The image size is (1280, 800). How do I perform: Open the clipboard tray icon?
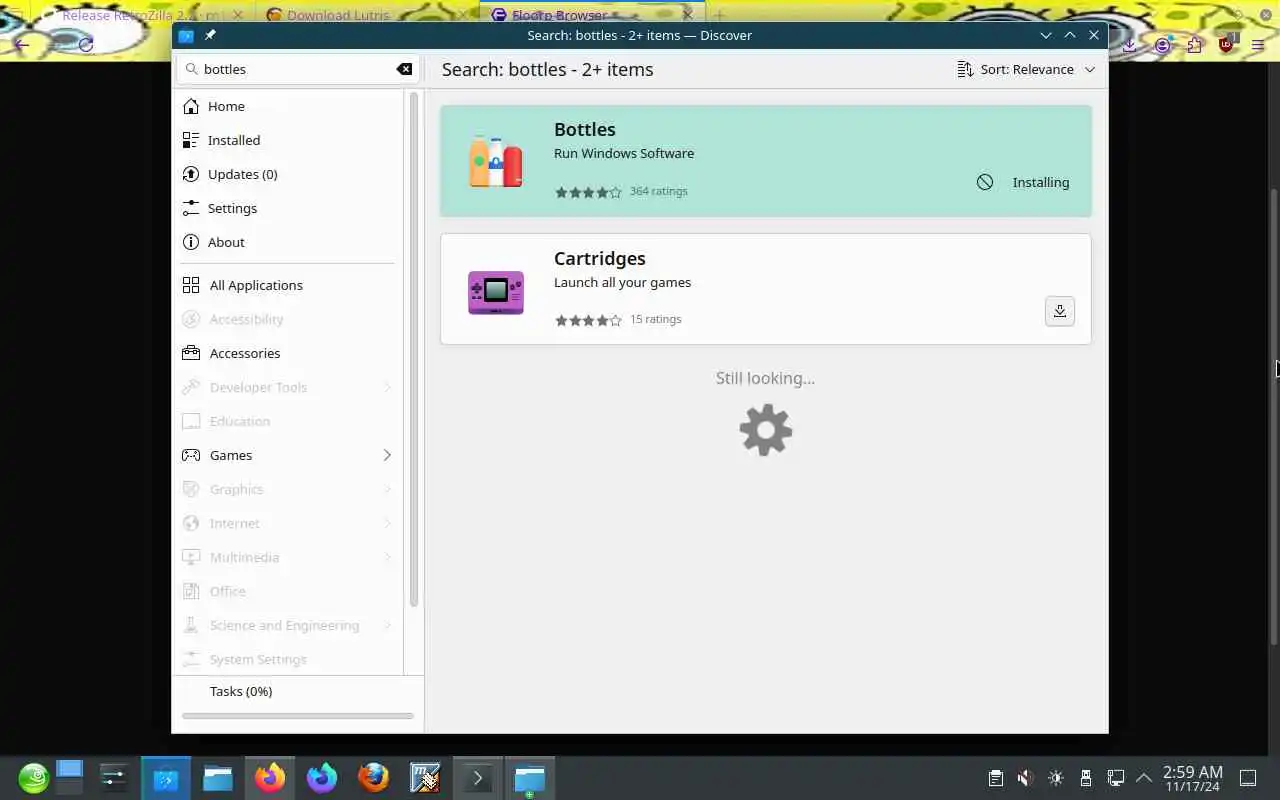click(995, 778)
